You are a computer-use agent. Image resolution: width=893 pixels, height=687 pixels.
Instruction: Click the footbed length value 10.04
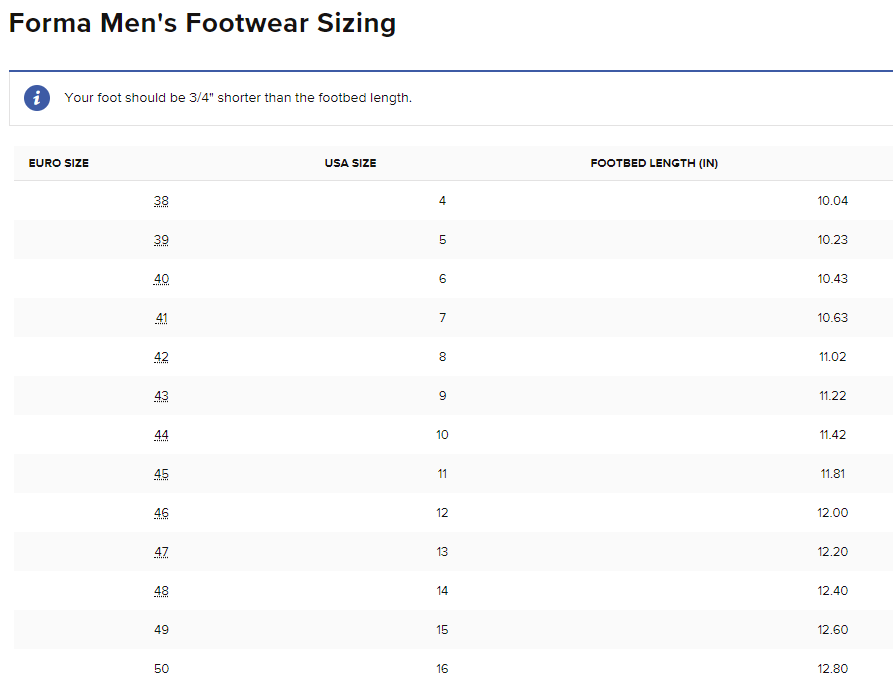(832, 201)
